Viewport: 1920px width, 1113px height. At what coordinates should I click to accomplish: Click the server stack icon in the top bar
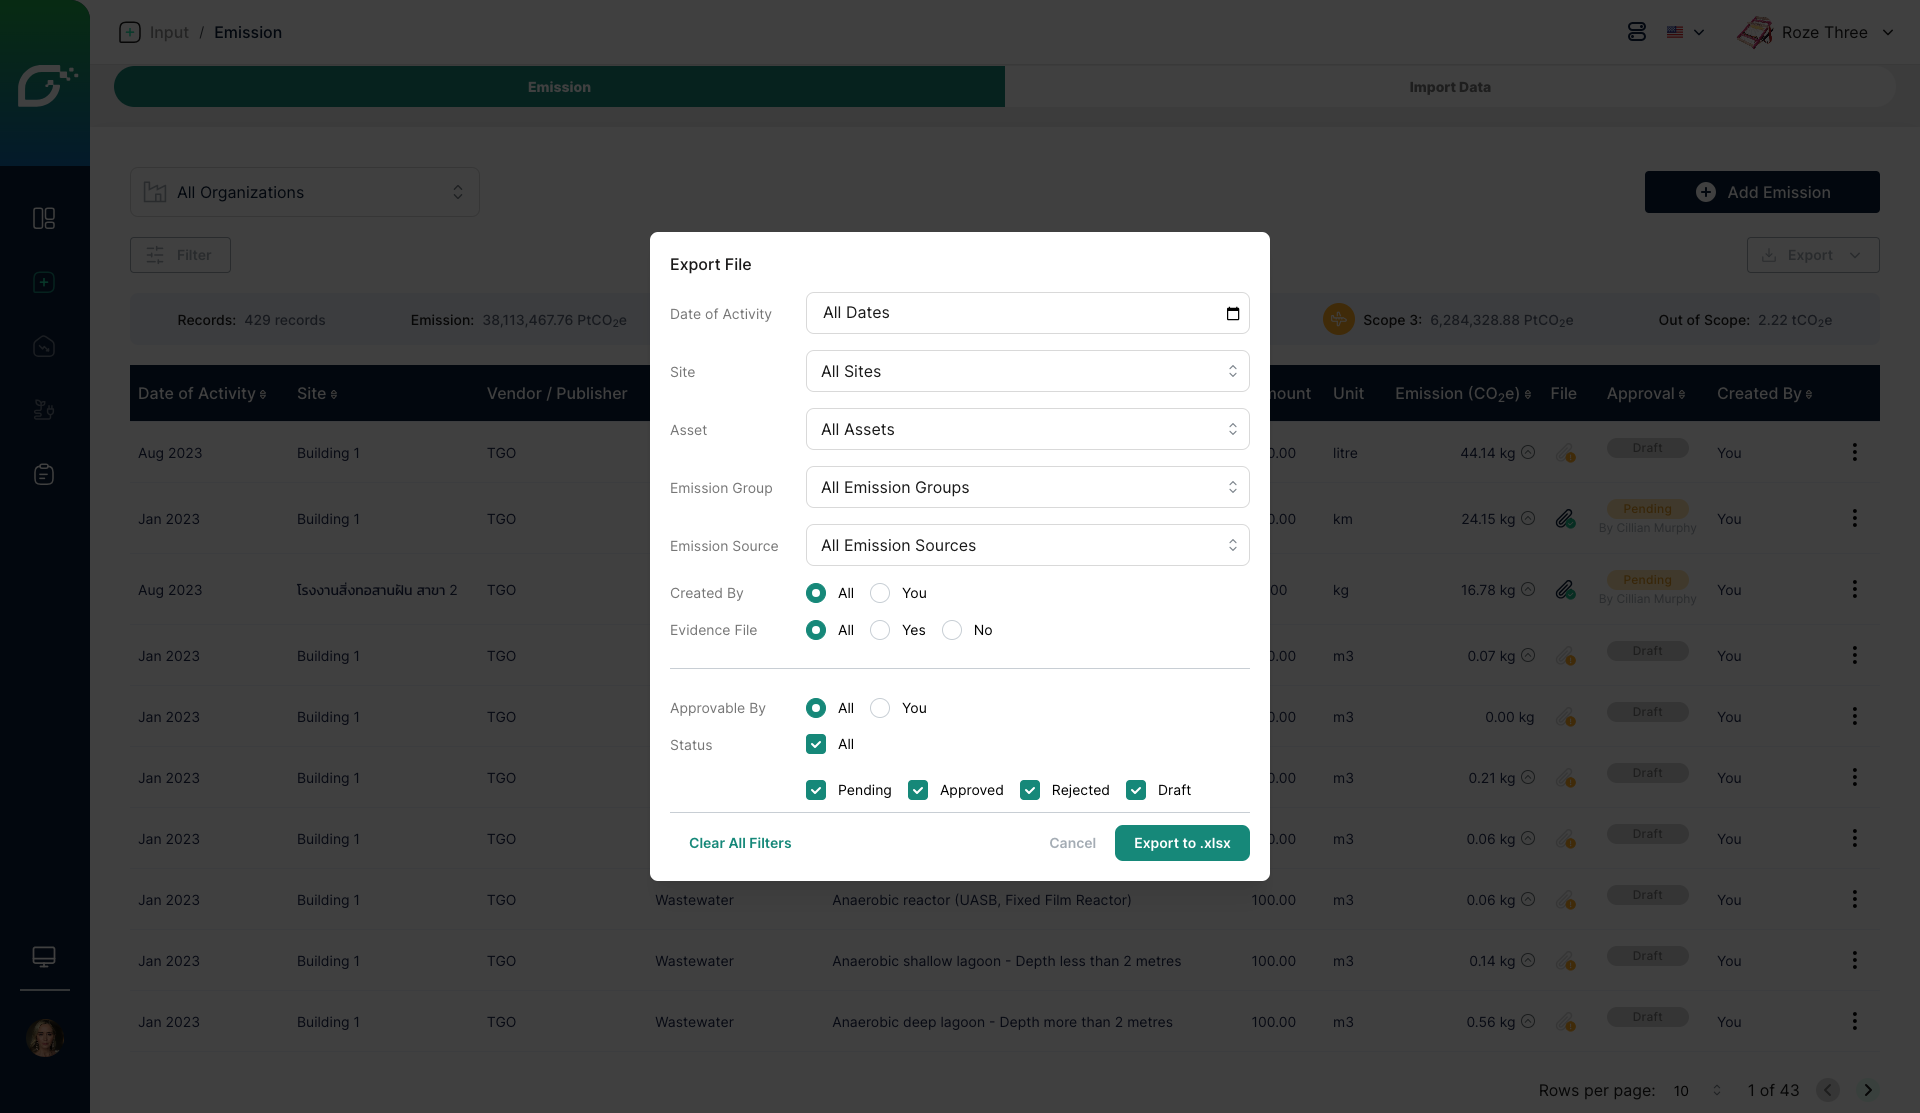coord(1636,32)
